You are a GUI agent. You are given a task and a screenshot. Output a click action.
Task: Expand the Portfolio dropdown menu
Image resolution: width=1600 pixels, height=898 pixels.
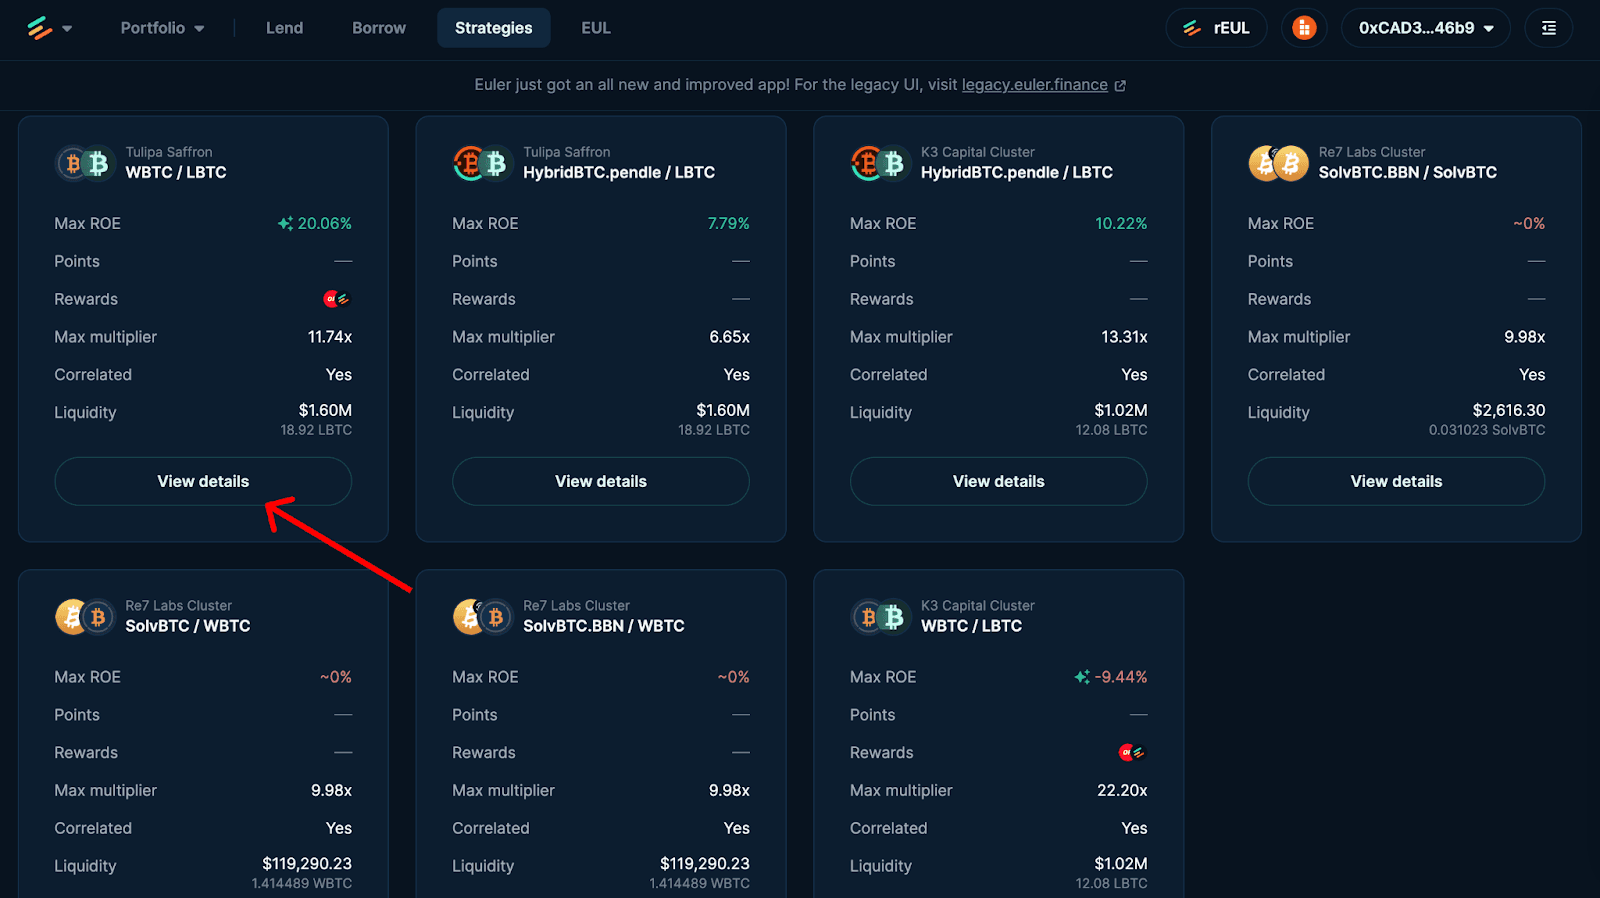coord(162,28)
